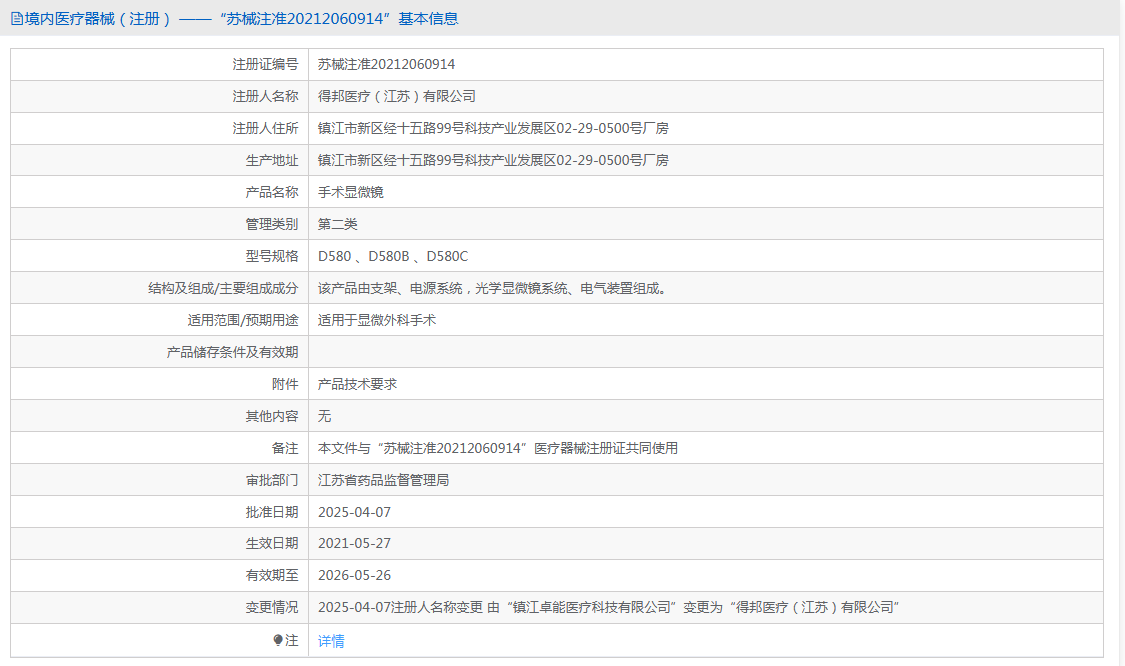Open the 详情 link
This screenshot has height=666, width=1125.
pos(331,641)
